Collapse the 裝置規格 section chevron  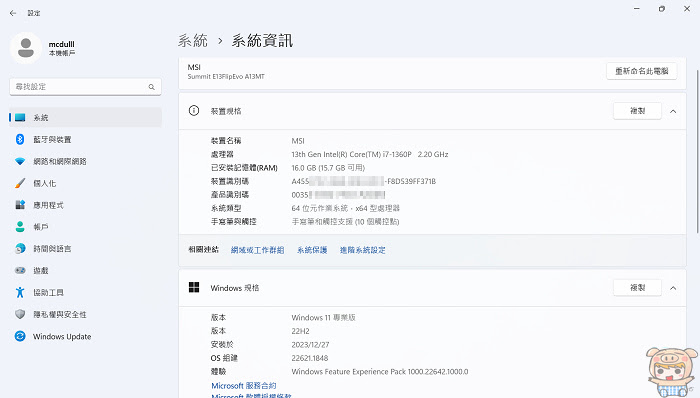click(673, 111)
